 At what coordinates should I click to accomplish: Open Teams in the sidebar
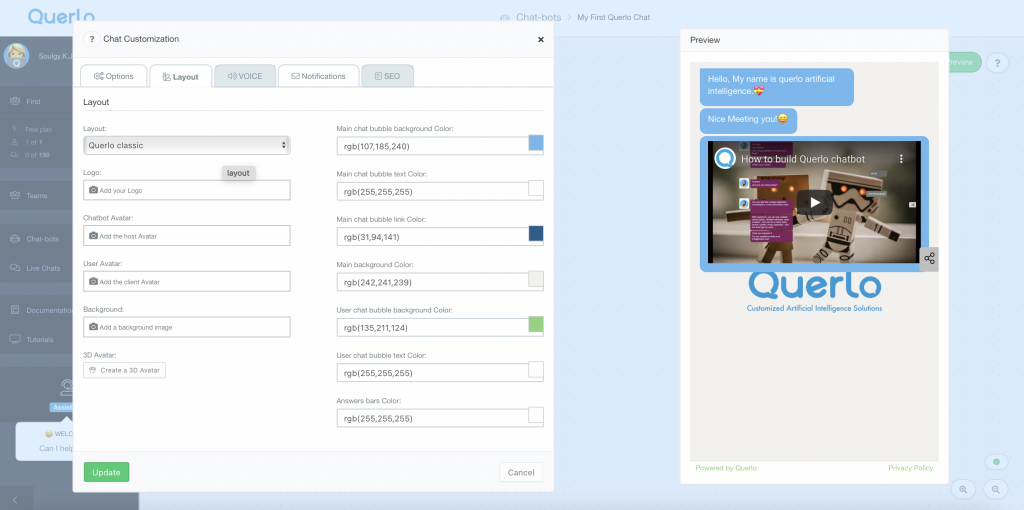point(37,196)
